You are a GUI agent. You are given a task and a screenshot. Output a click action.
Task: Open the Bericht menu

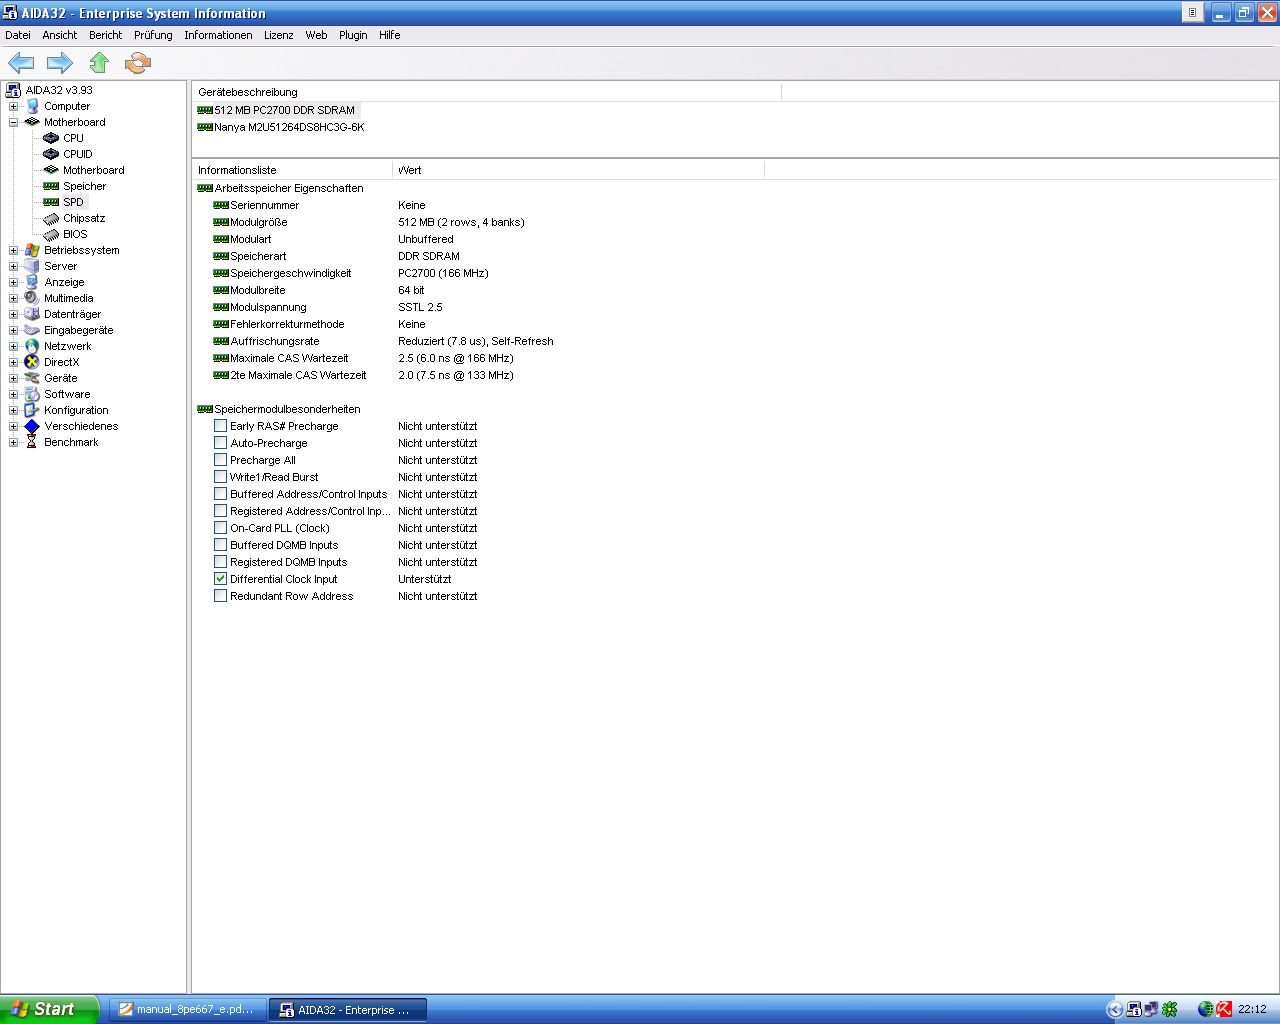pos(105,35)
